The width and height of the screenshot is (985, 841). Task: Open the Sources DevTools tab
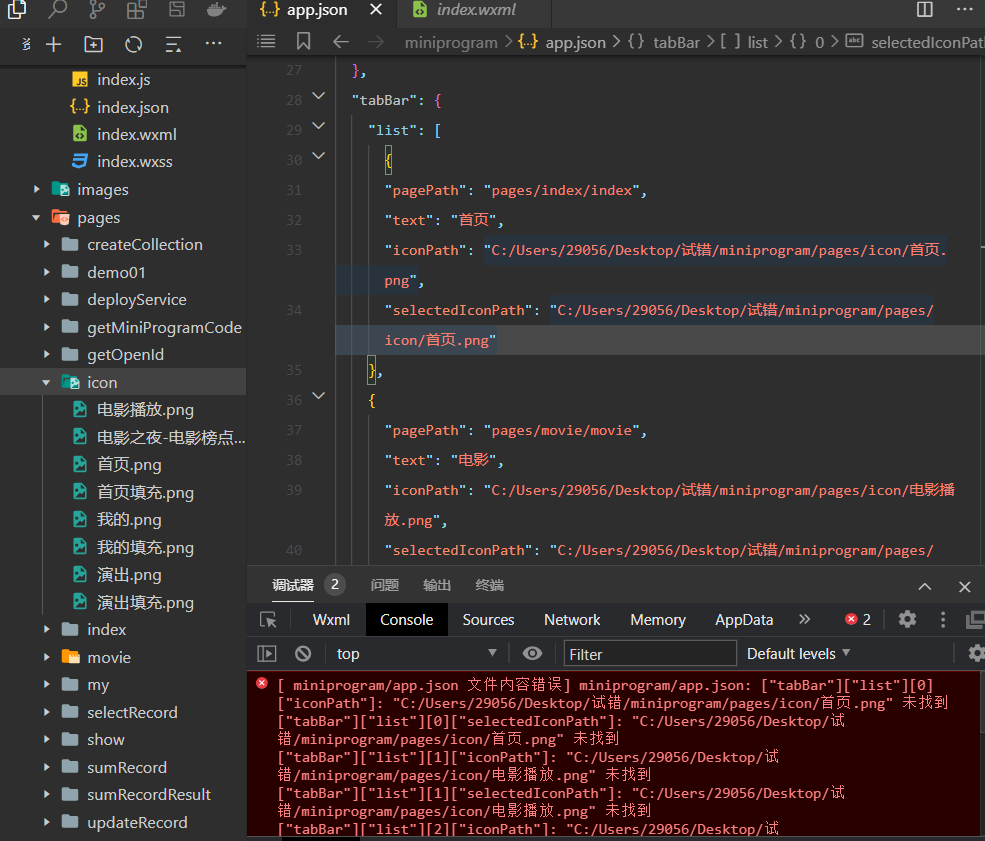[488, 620]
